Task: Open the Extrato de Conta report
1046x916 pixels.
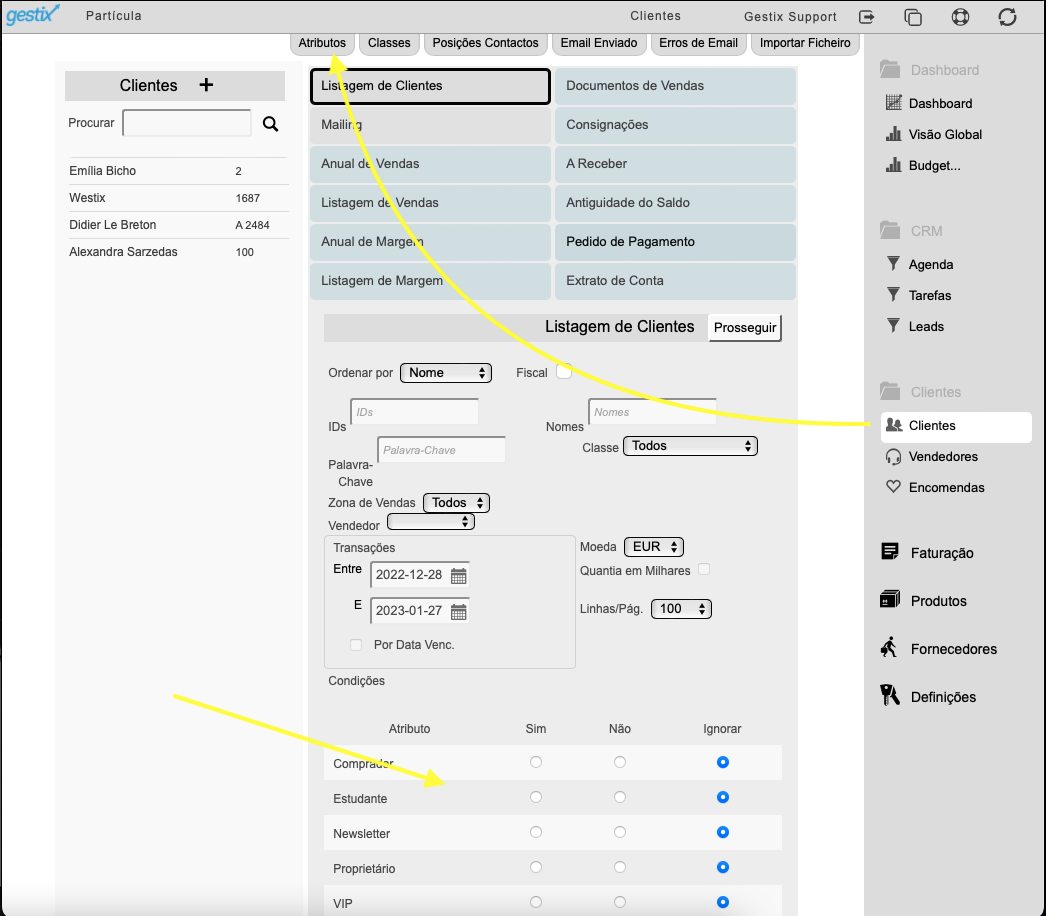Action: (x=675, y=281)
